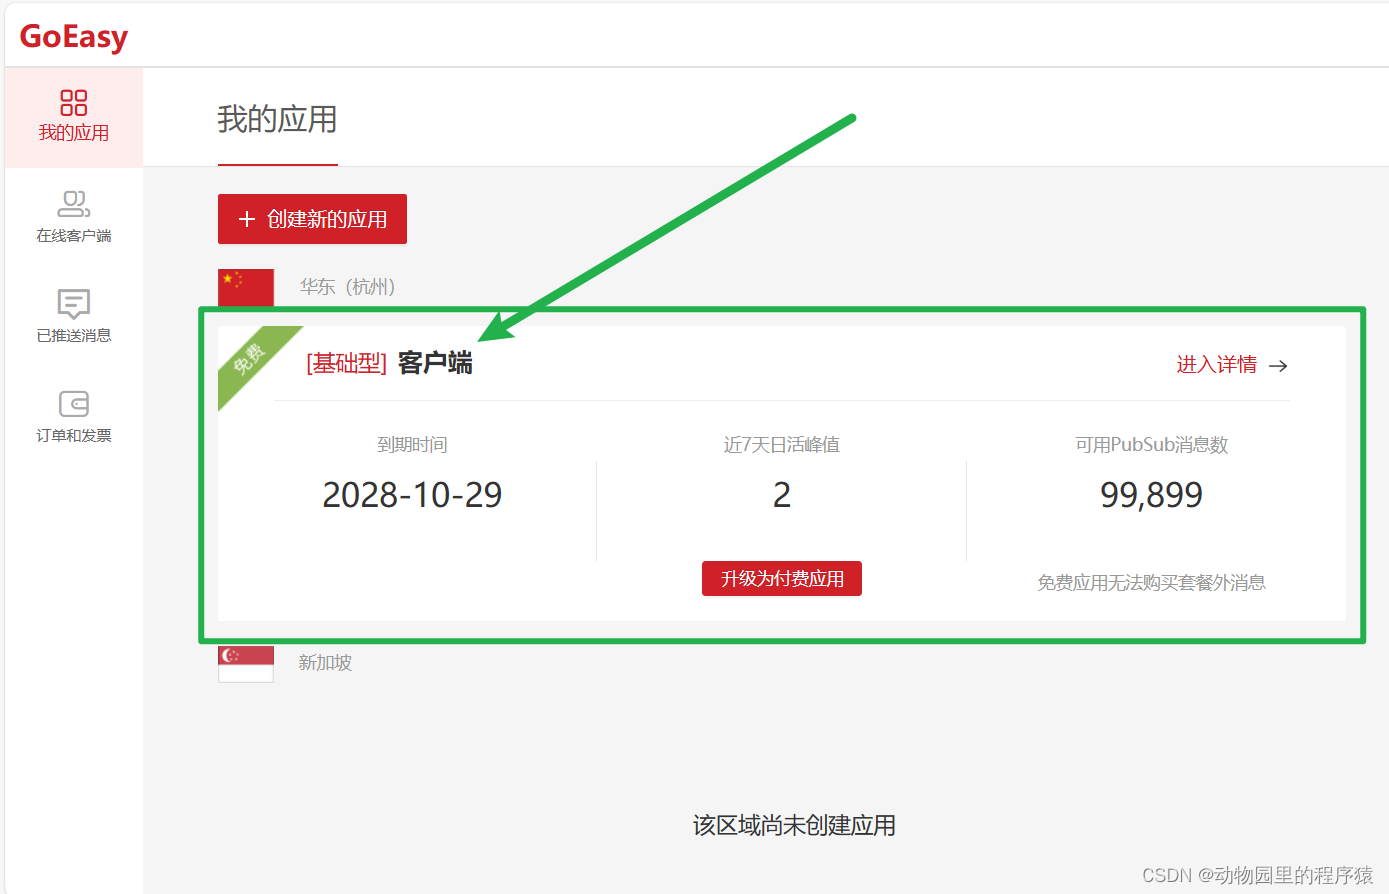Switch to the 我的应用 page header tab

point(277,120)
